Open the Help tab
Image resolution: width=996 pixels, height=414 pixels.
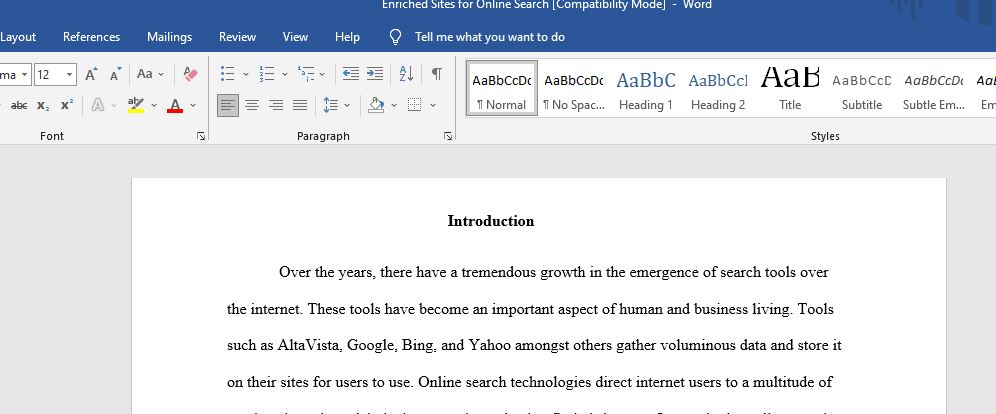coord(347,37)
